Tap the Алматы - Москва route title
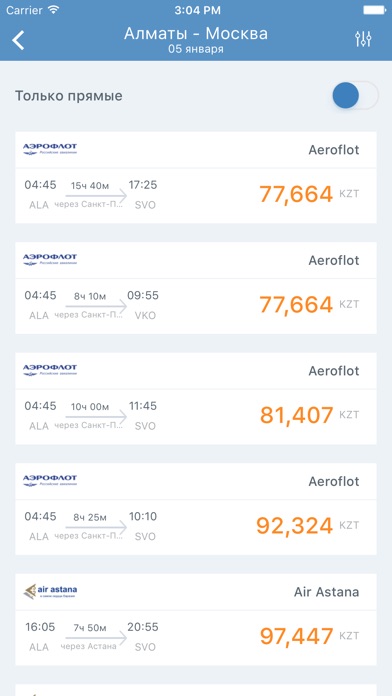Image resolution: width=392 pixels, height=696 pixels. 196,33
